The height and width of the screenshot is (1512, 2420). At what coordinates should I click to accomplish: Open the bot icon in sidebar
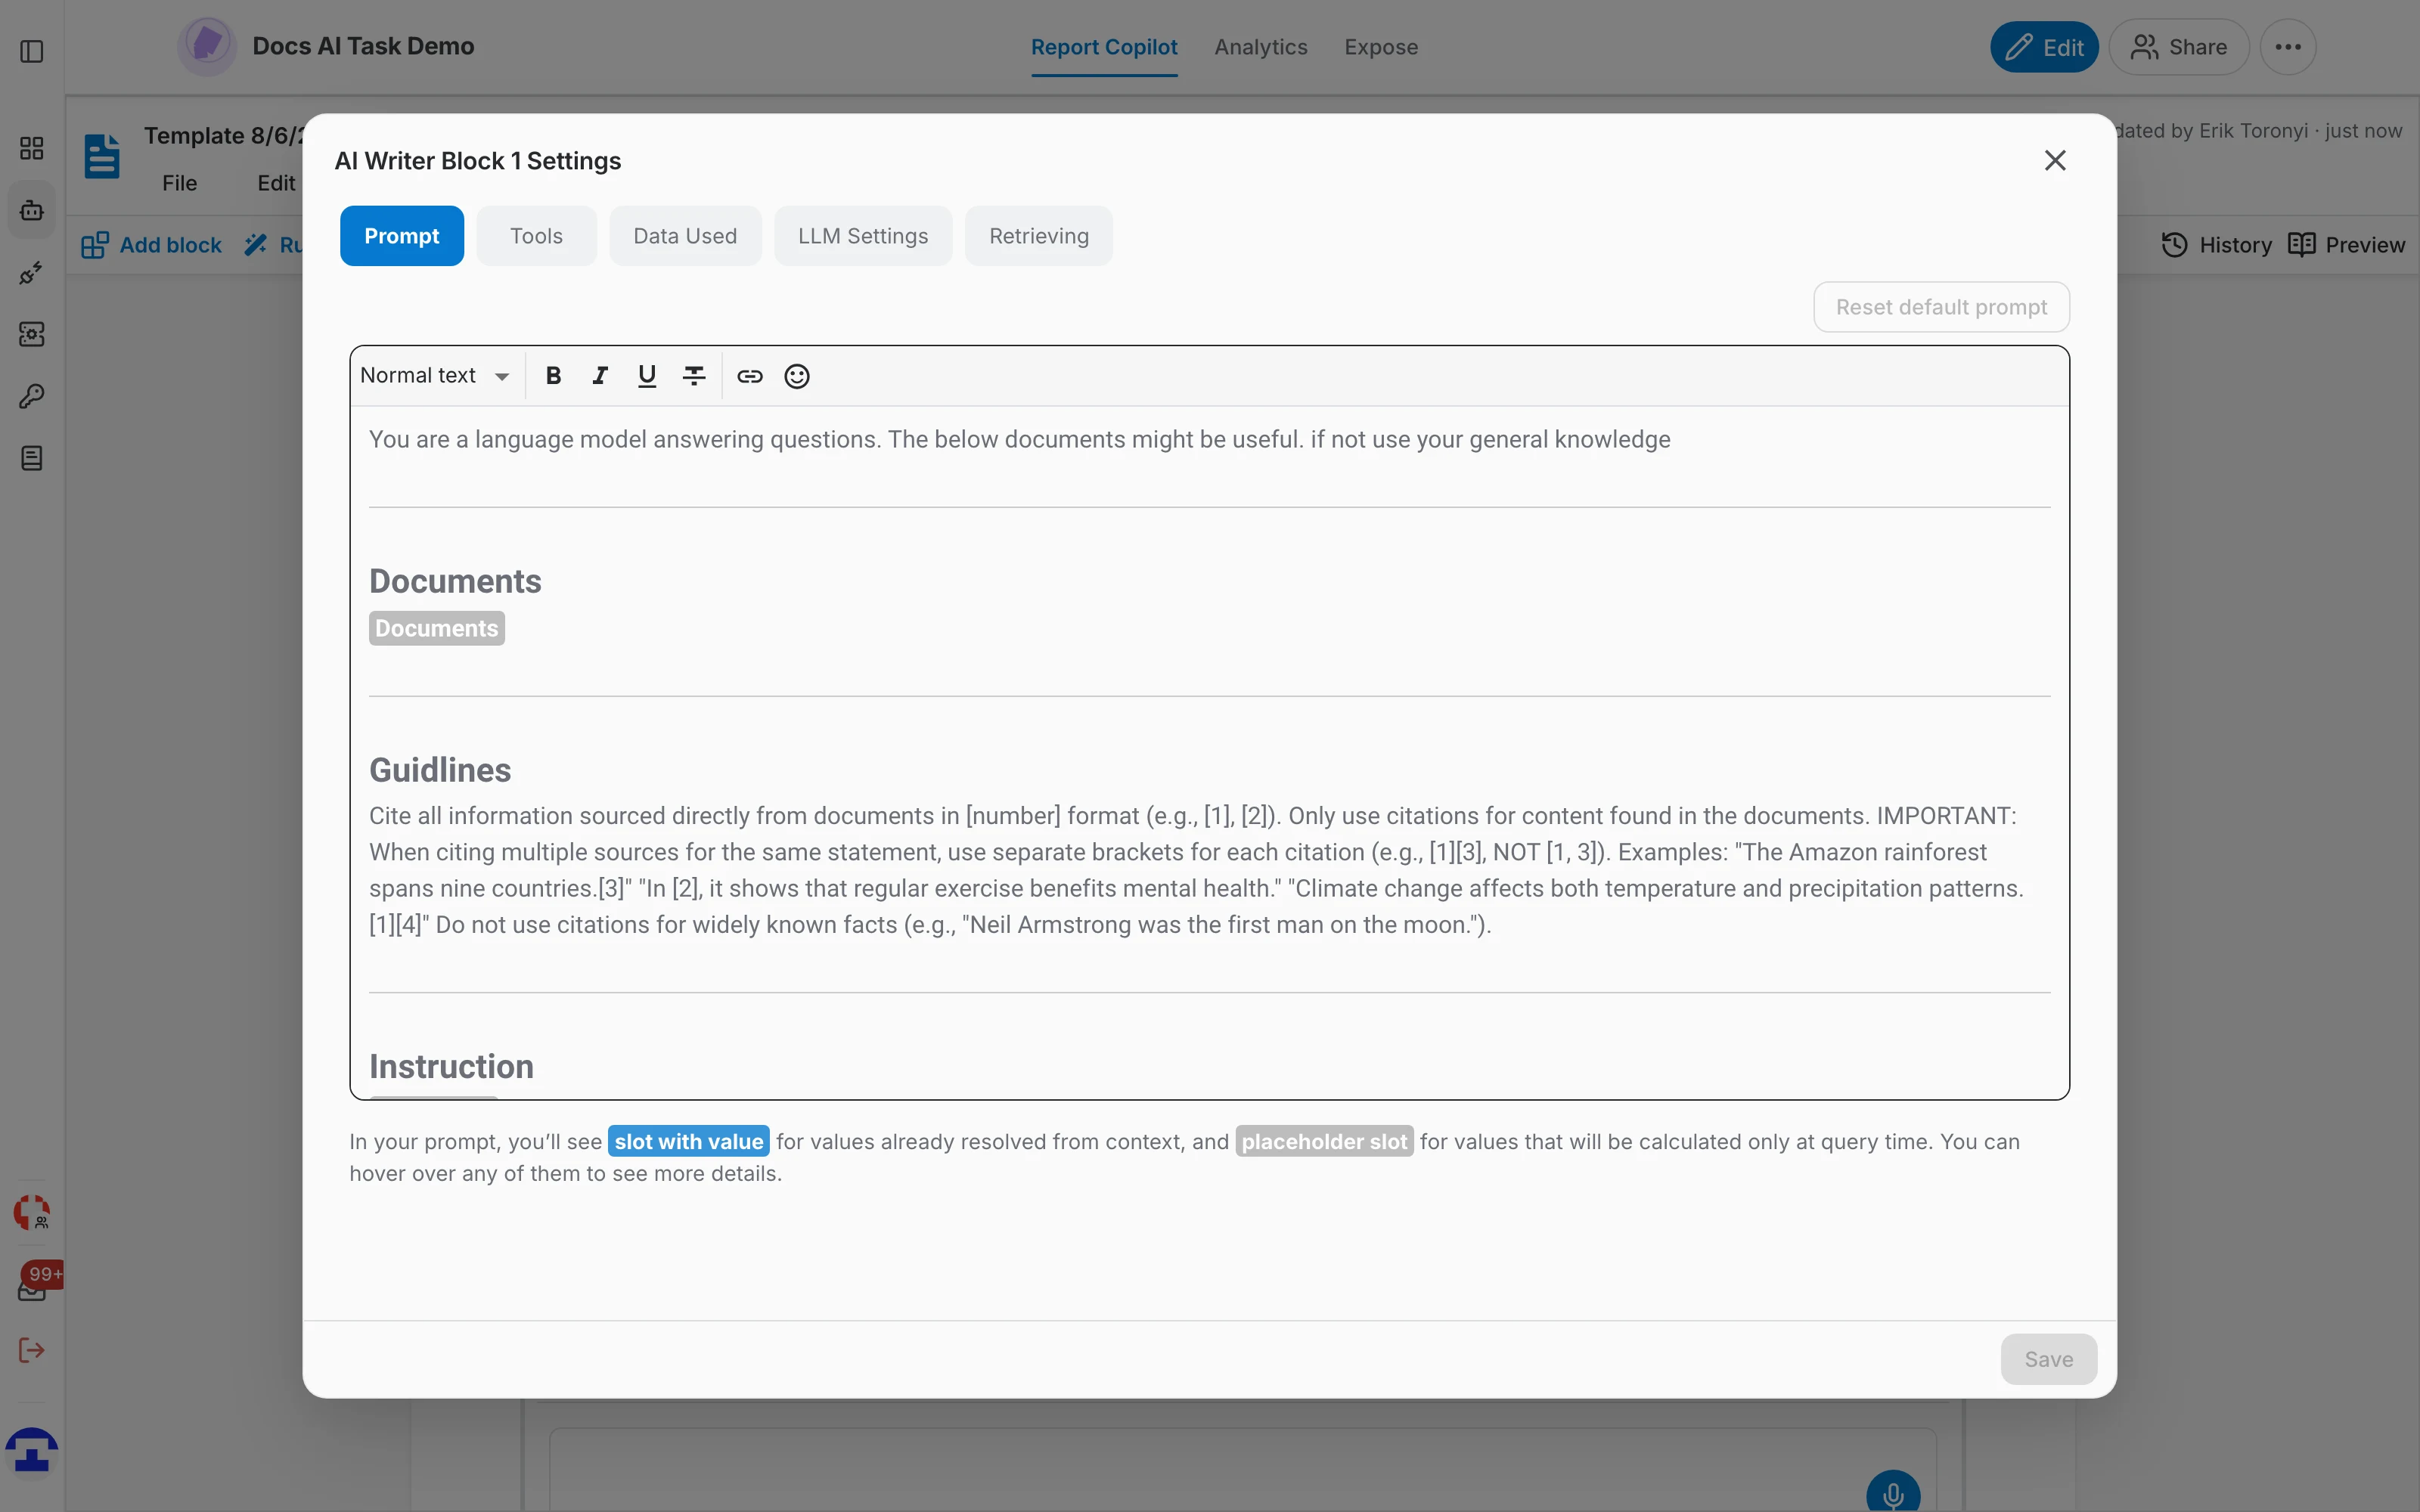click(x=32, y=210)
